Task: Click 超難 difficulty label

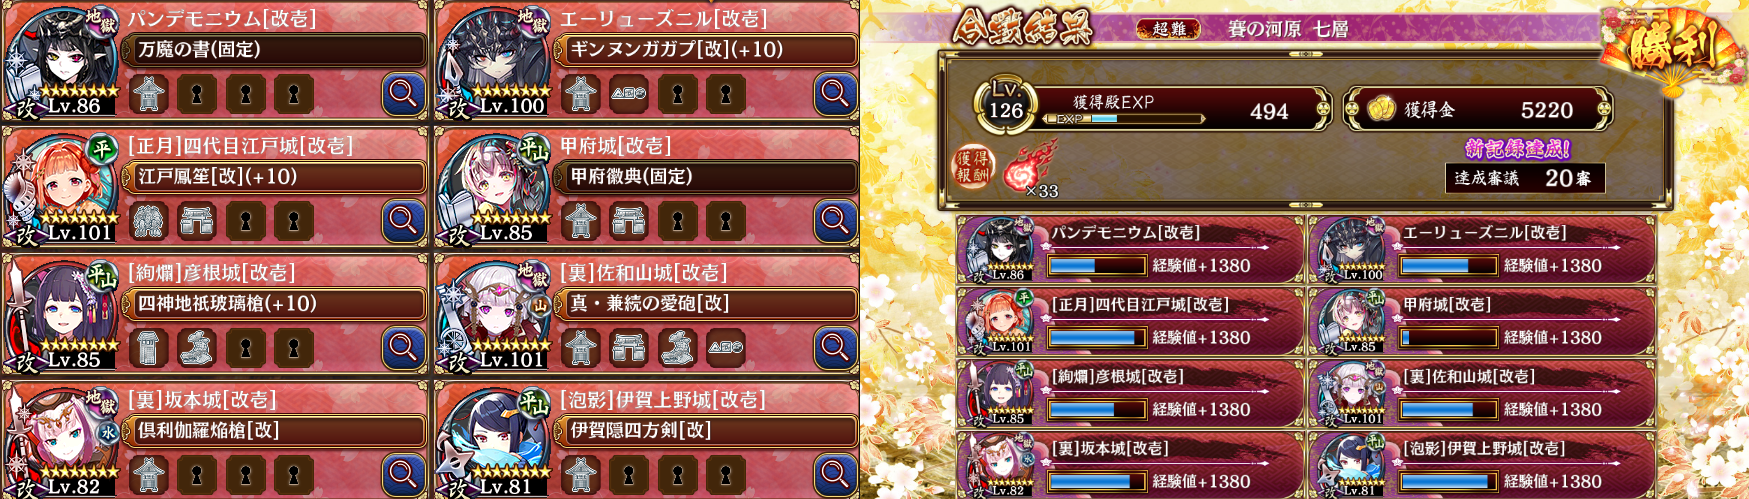Action: click(x=1169, y=29)
